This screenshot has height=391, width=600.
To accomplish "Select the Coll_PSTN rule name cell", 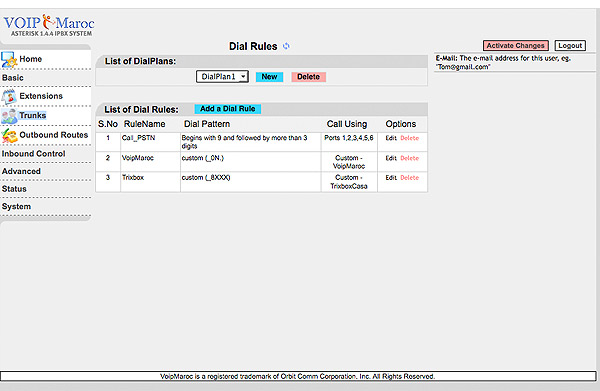I will (150, 142).
